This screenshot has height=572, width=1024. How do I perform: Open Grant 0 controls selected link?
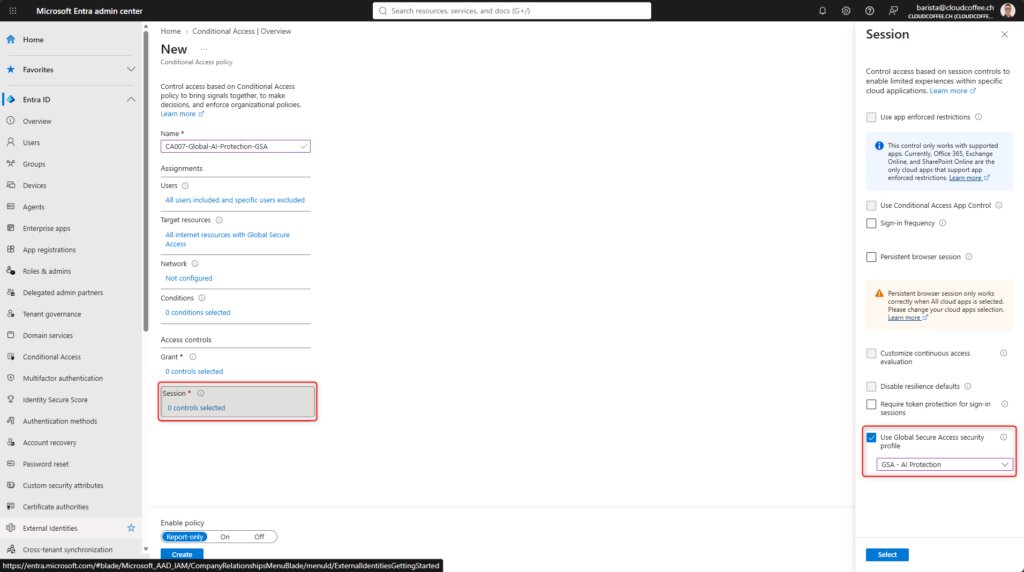[x=194, y=371]
